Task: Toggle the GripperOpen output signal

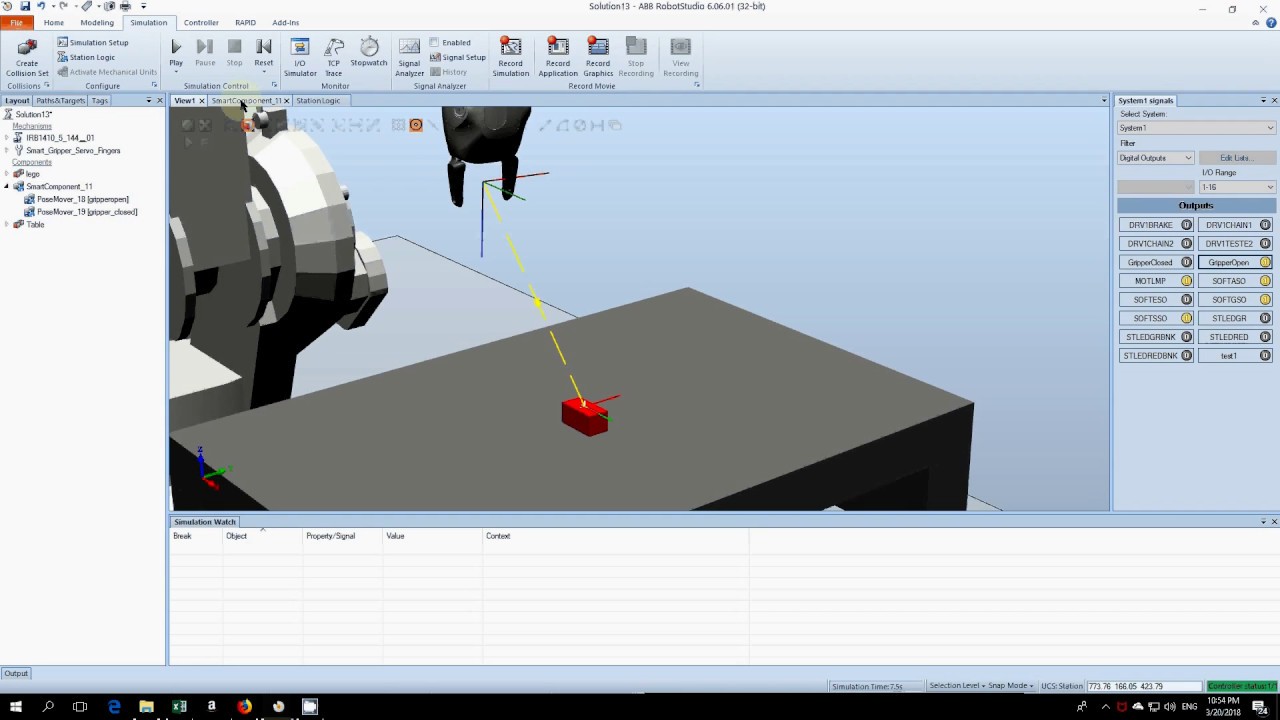Action: coord(1235,262)
